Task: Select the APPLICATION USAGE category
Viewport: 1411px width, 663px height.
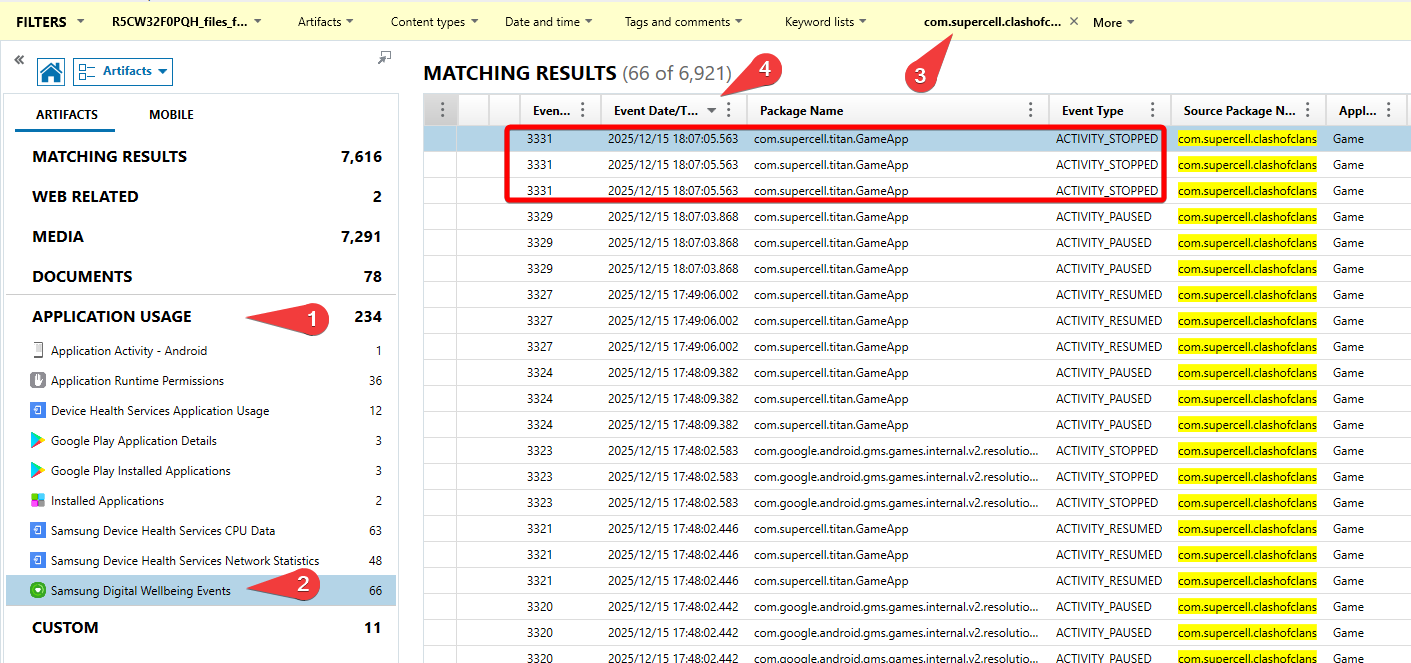Action: click(206, 316)
